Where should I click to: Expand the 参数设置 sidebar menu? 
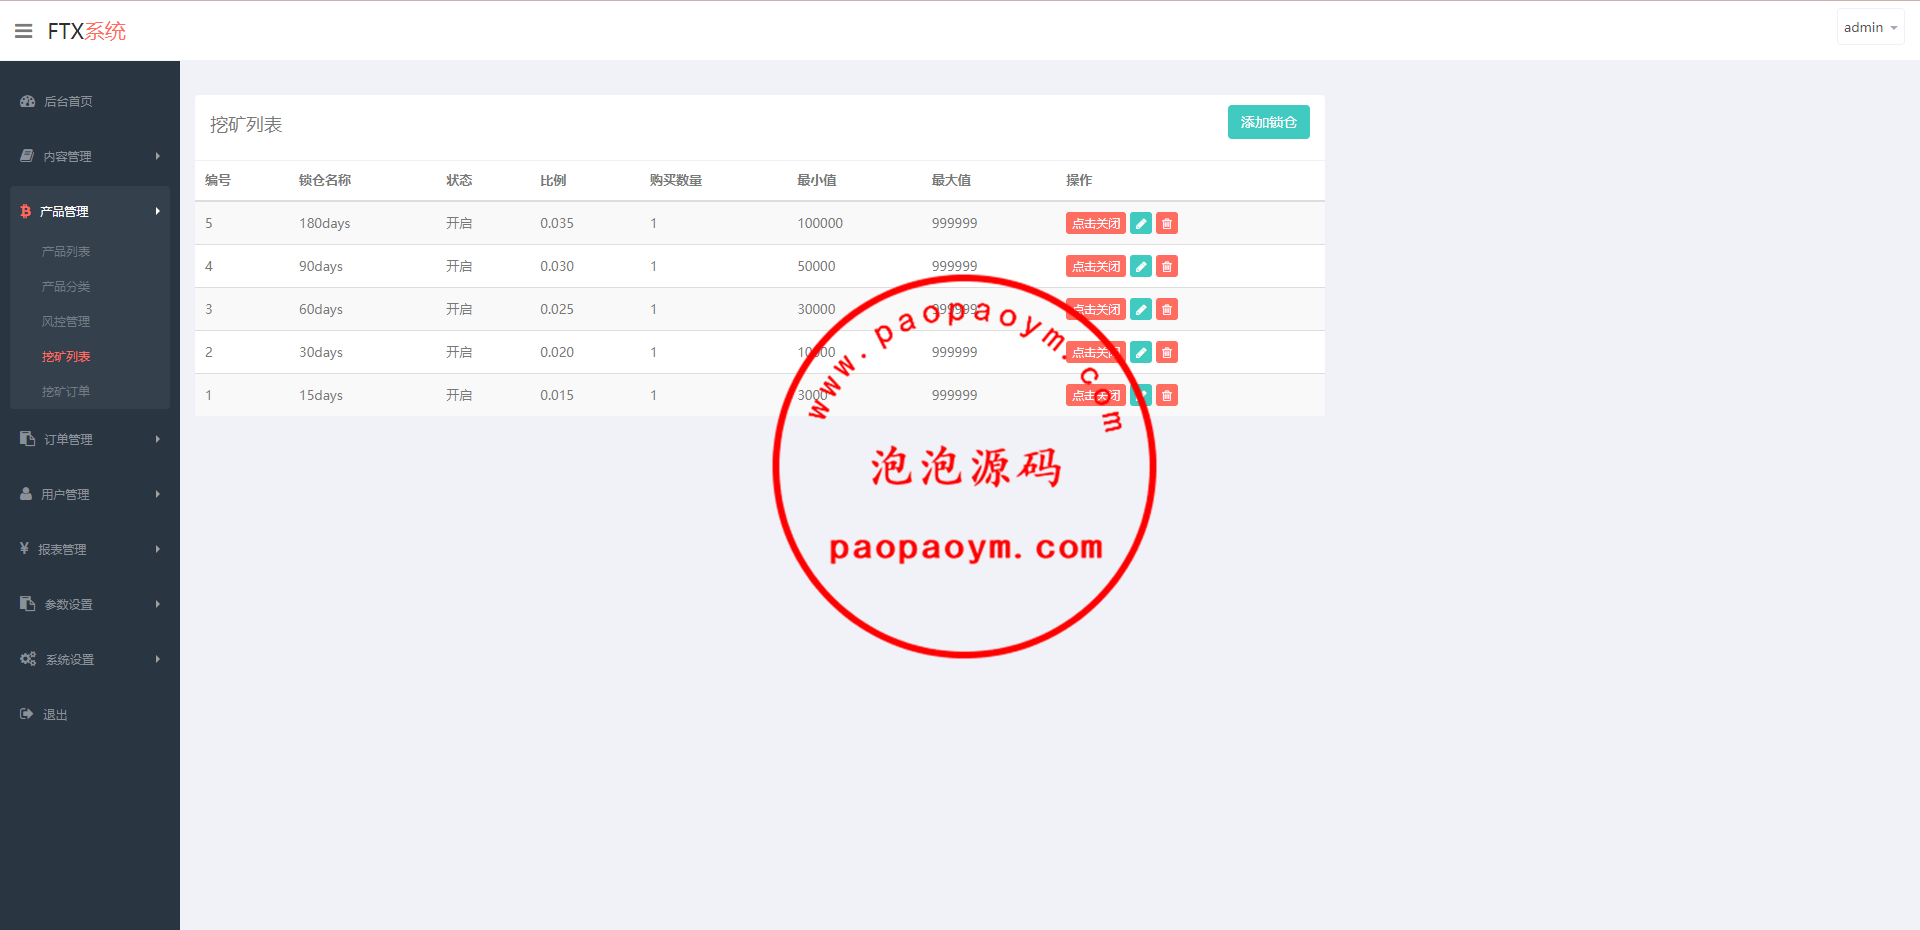[x=90, y=604]
